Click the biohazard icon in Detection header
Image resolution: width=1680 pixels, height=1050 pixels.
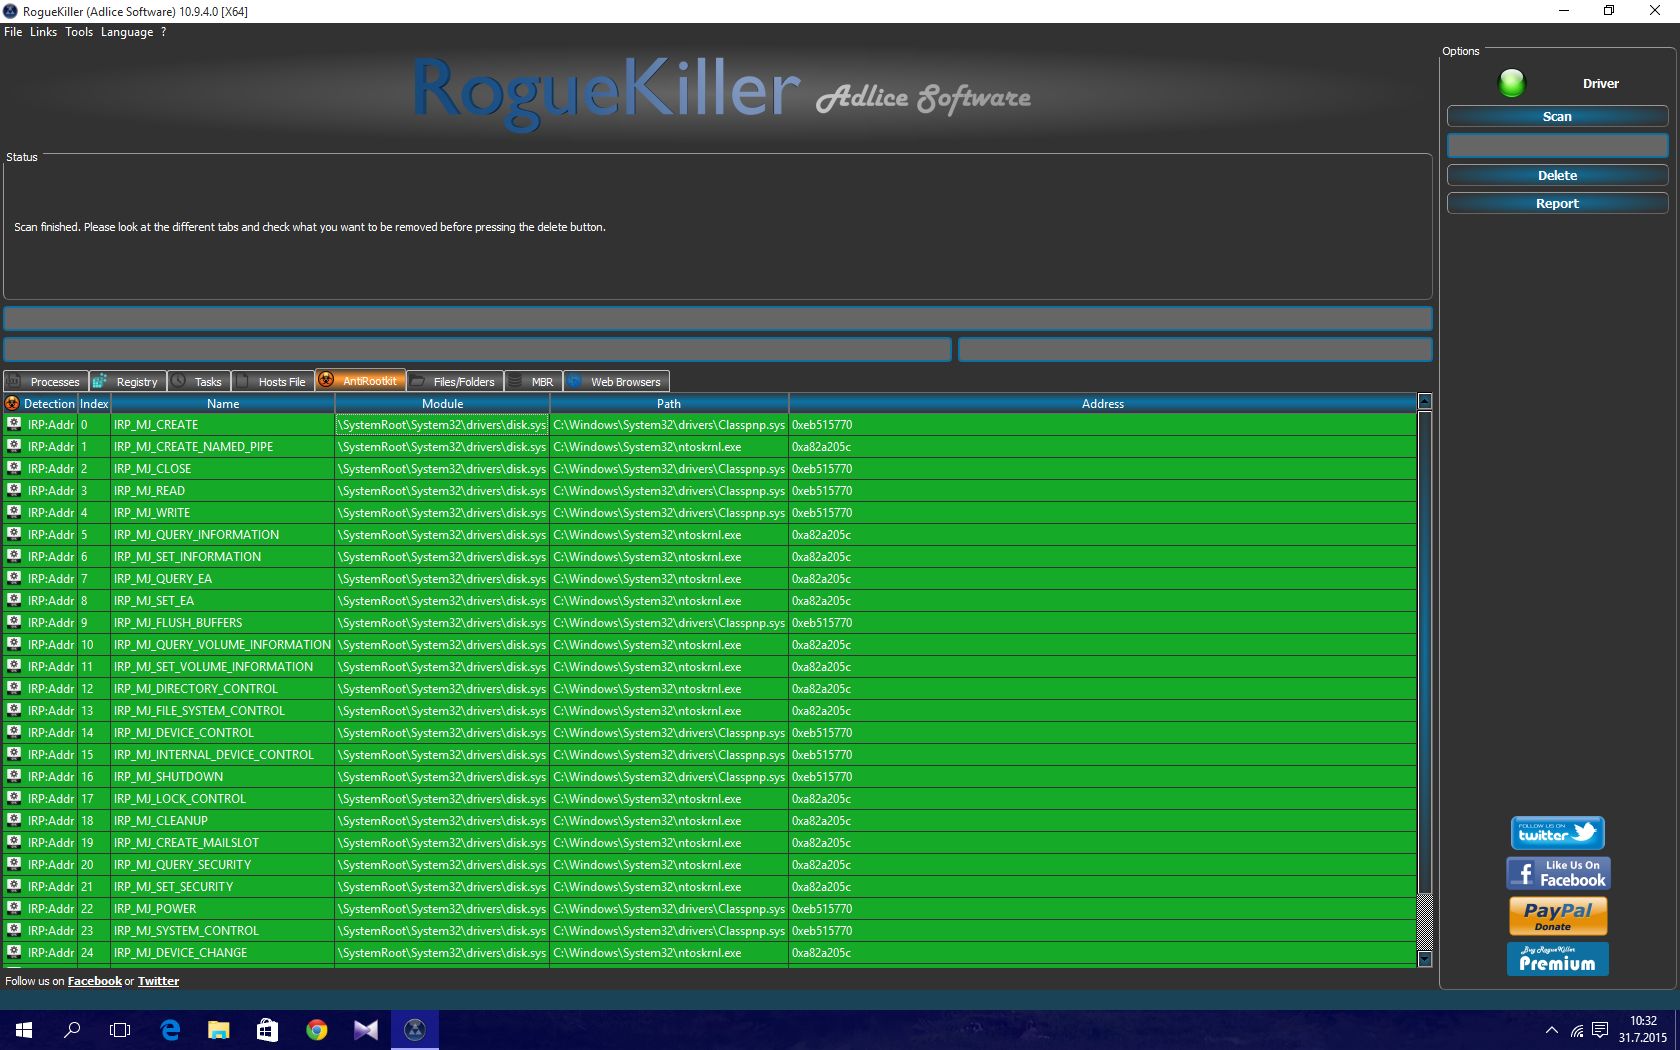[x=12, y=403]
